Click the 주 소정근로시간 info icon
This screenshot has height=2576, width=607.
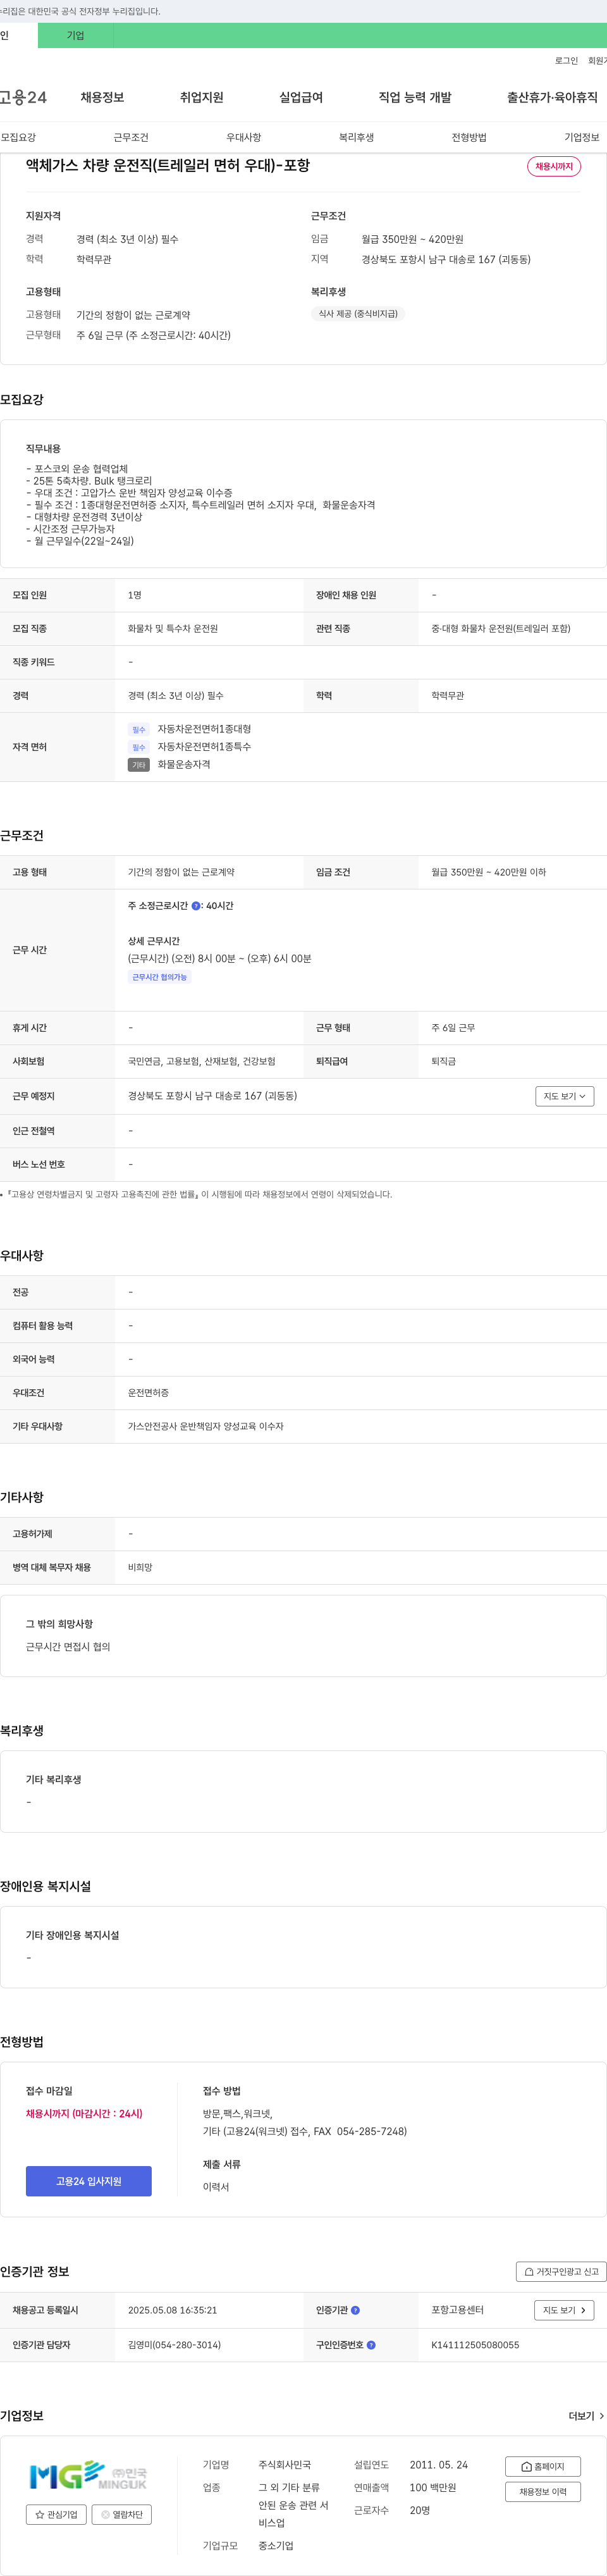pos(196,906)
